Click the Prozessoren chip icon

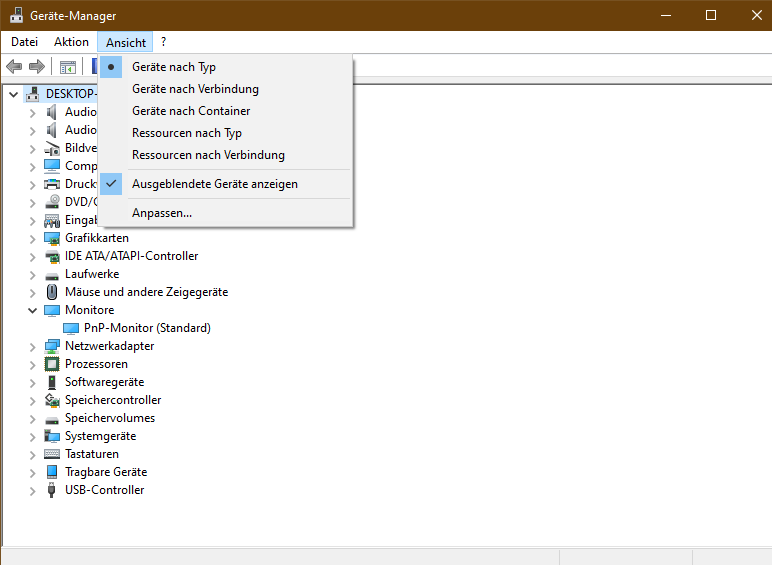click(52, 364)
